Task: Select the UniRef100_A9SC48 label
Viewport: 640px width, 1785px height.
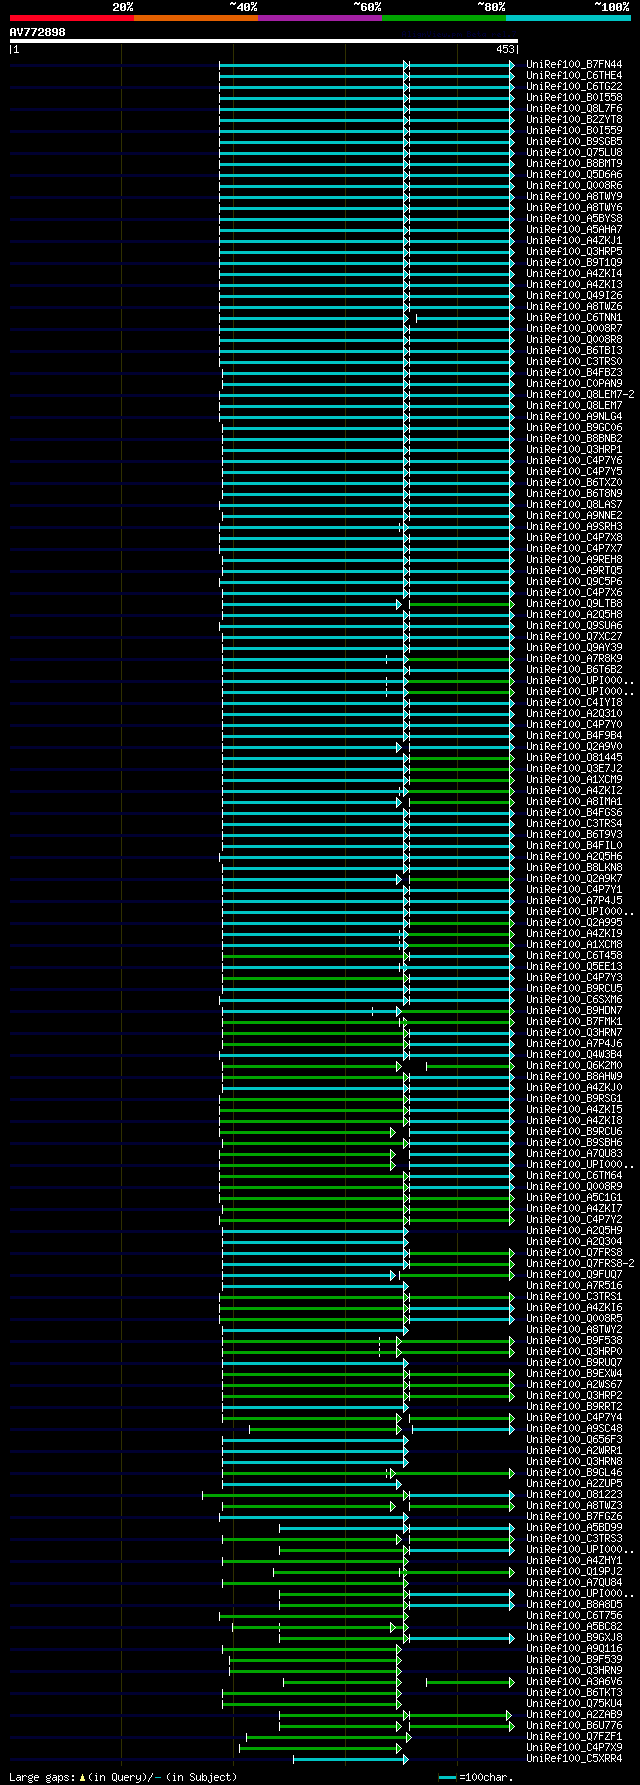Action: (574, 1428)
